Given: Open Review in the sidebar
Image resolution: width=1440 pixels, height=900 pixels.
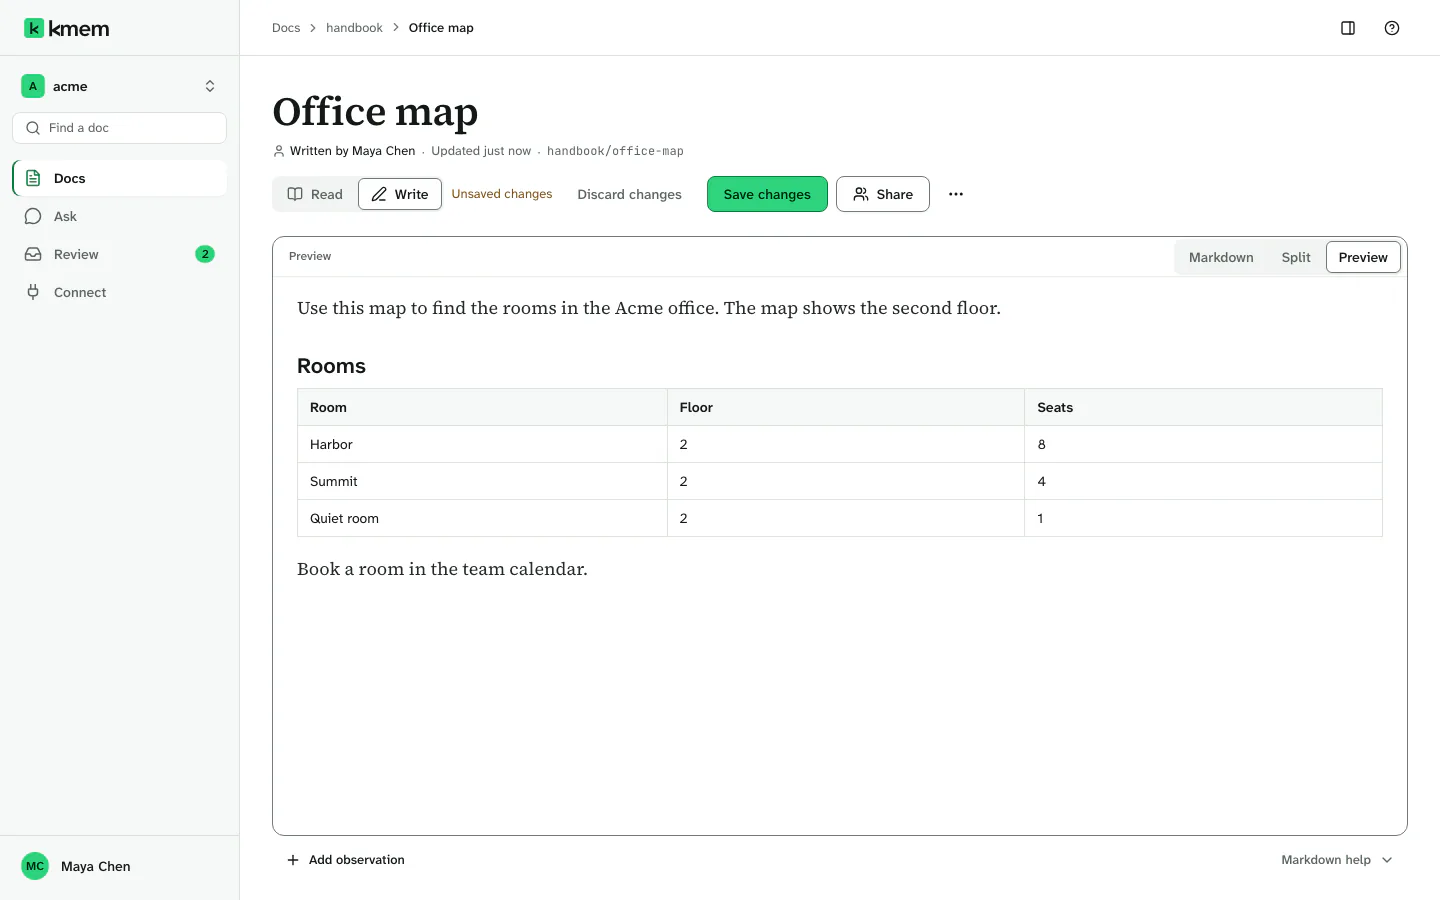Looking at the screenshot, I should click(x=120, y=254).
